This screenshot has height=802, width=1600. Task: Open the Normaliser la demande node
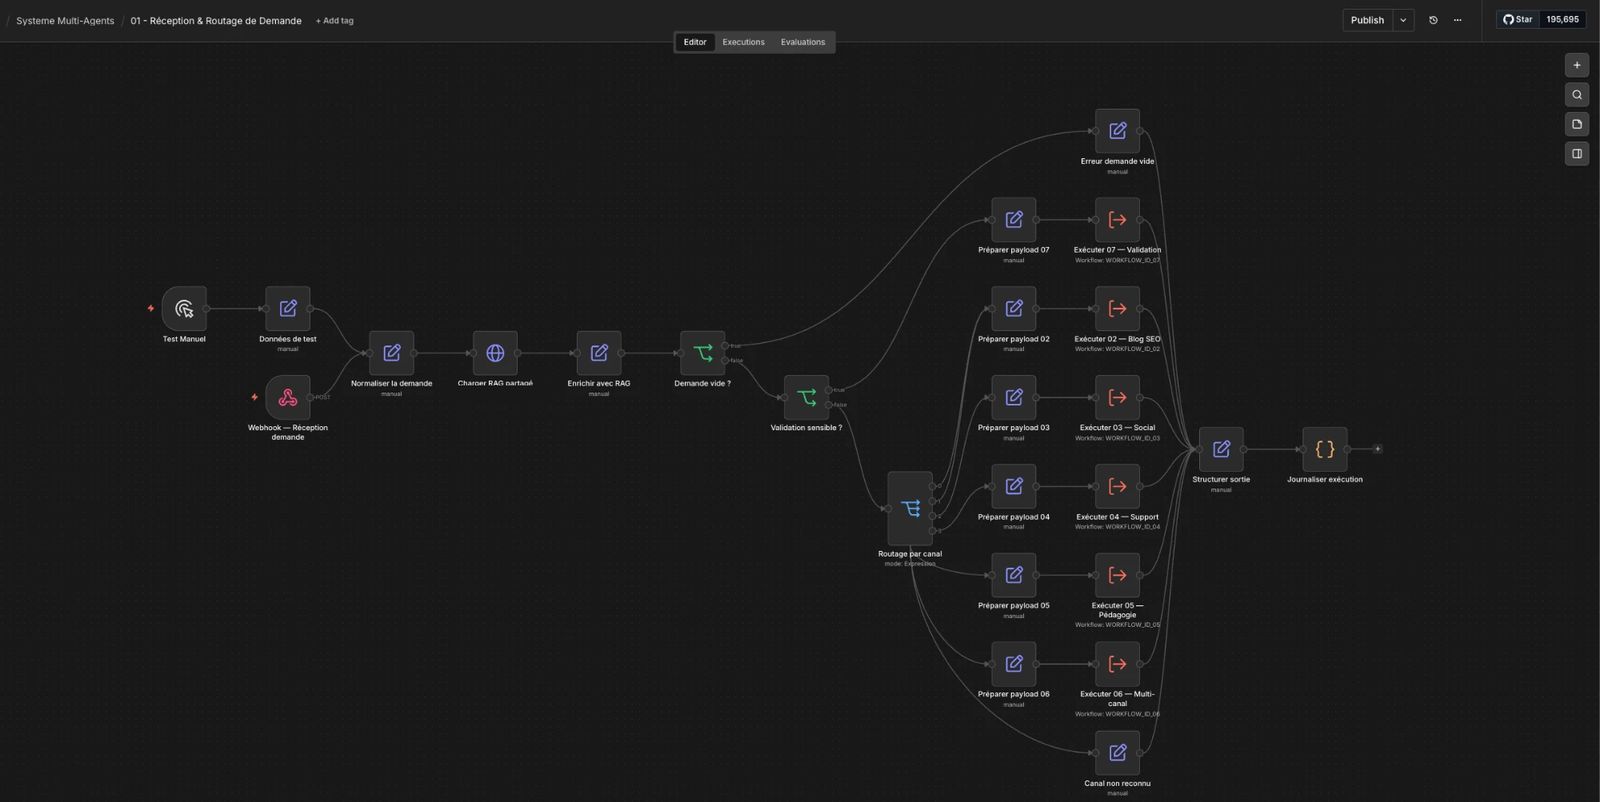click(392, 353)
